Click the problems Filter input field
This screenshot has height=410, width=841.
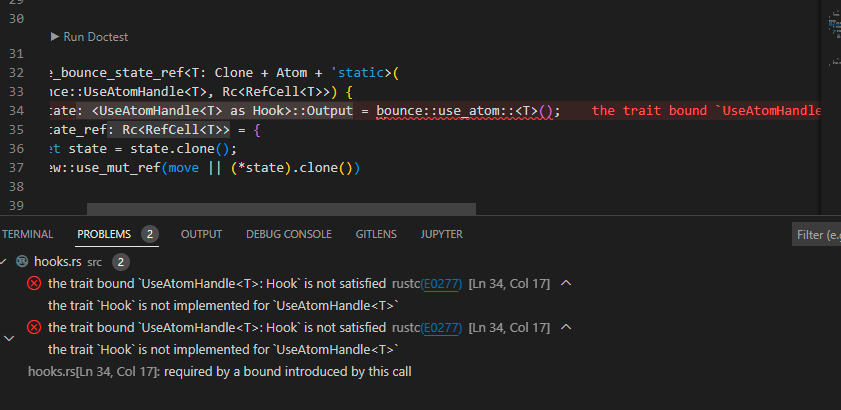(x=816, y=235)
